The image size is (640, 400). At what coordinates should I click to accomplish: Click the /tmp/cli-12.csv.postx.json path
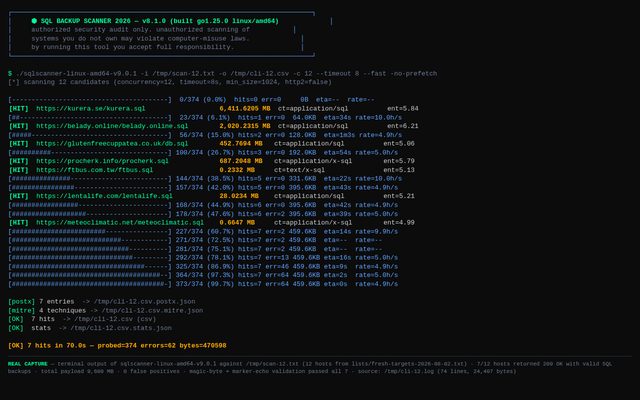coord(144,302)
